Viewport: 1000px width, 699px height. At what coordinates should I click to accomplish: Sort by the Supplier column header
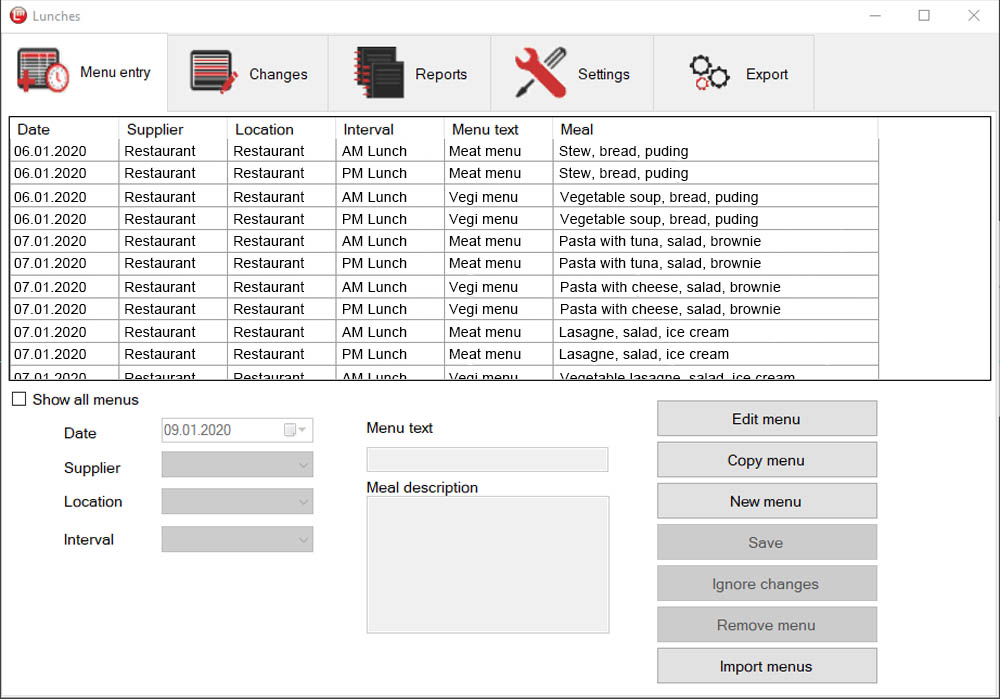click(x=173, y=129)
